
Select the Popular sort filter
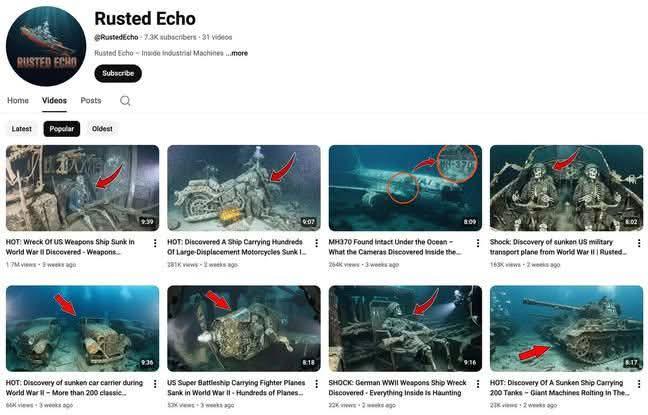[62, 129]
